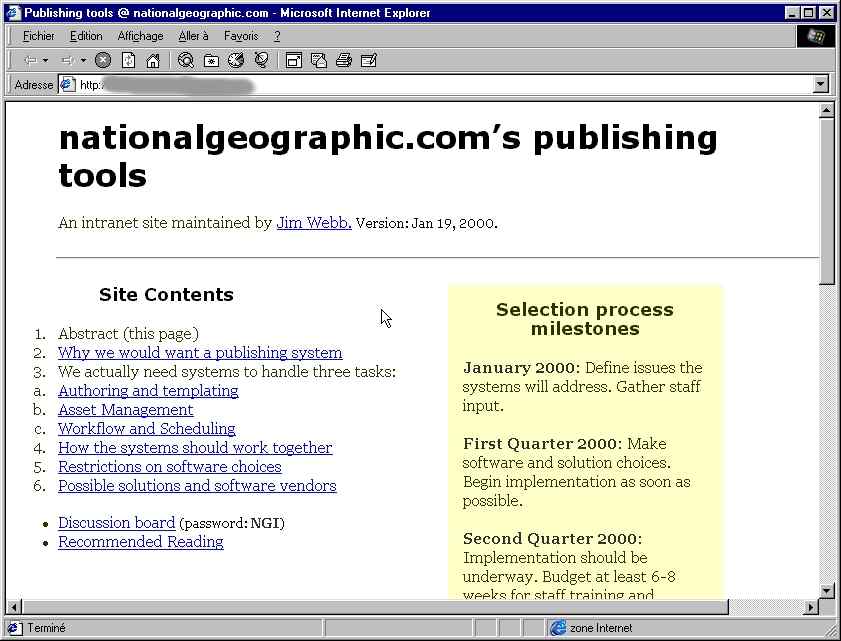Toggle the Fullscreen toolbar icon
This screenshot has width=841, height=641.
point(293,60)
